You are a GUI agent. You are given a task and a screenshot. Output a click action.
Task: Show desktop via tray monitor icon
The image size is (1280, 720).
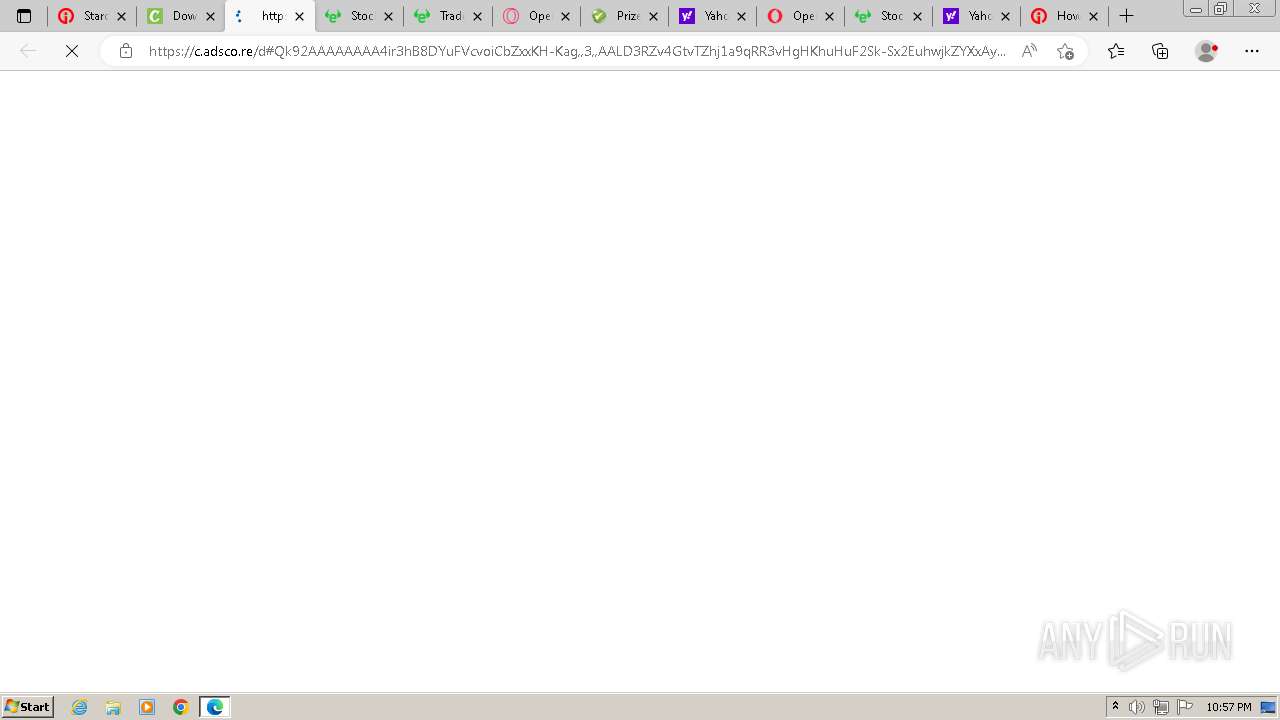[1268, 707]
